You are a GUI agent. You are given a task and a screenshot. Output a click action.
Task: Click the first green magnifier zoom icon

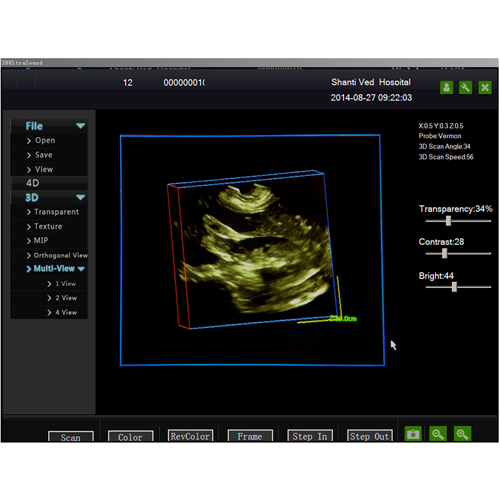pyautogui.click(x=438, y=434)
